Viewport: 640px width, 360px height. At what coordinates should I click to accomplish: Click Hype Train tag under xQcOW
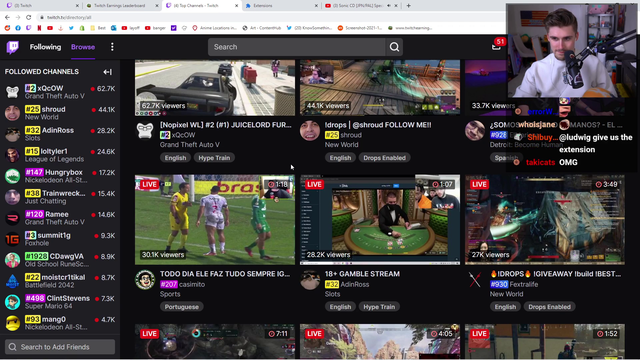(214, 158)
